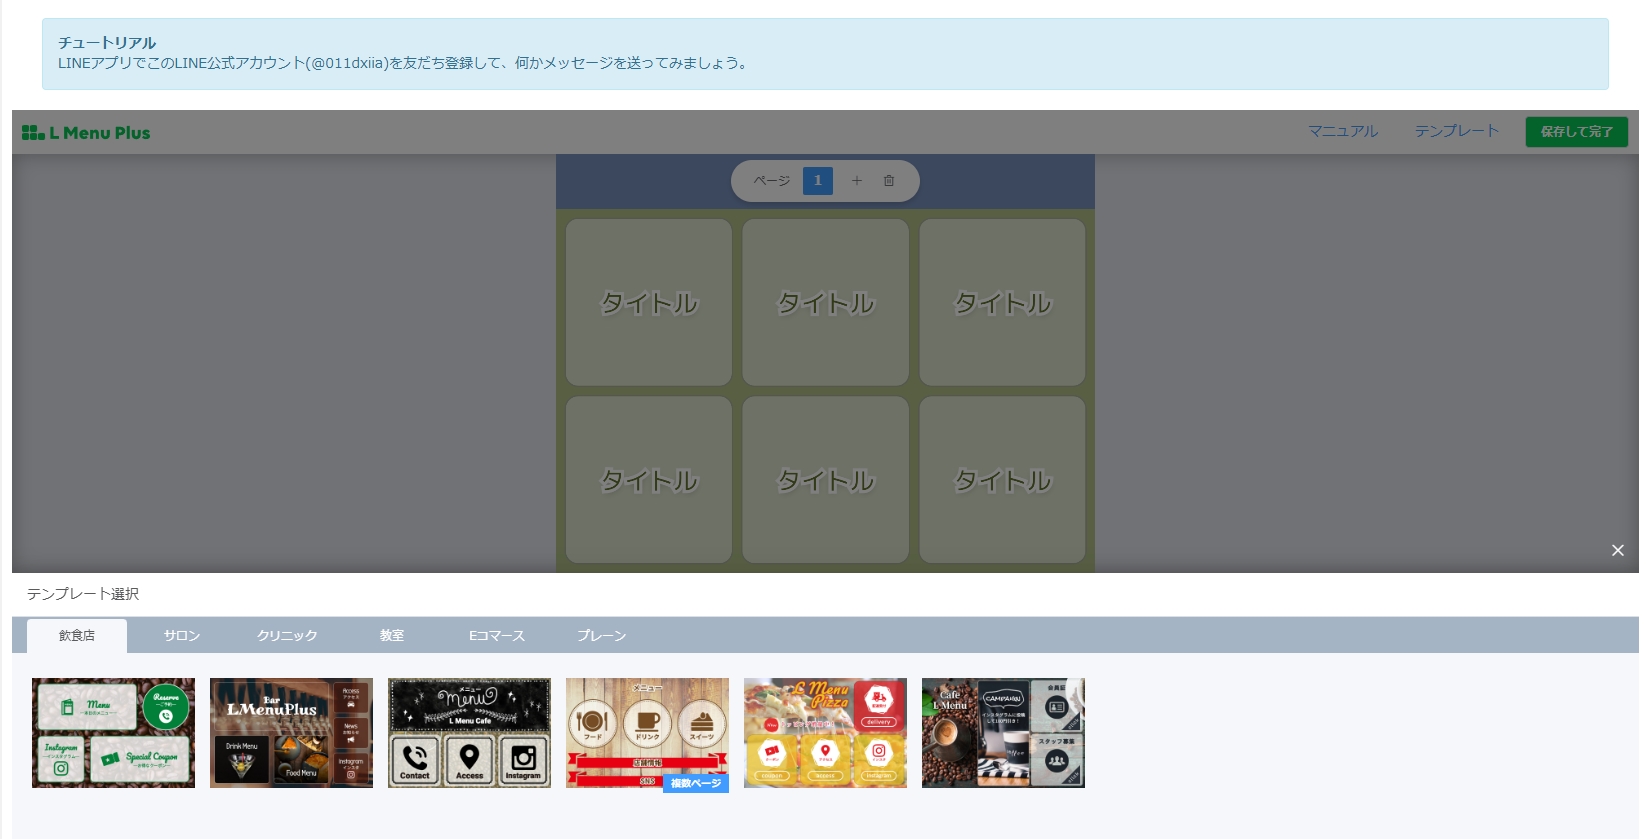This screenshot has height=839, width=1648.
Task: Open the クリニック template tab
Action: click(287, 636)
